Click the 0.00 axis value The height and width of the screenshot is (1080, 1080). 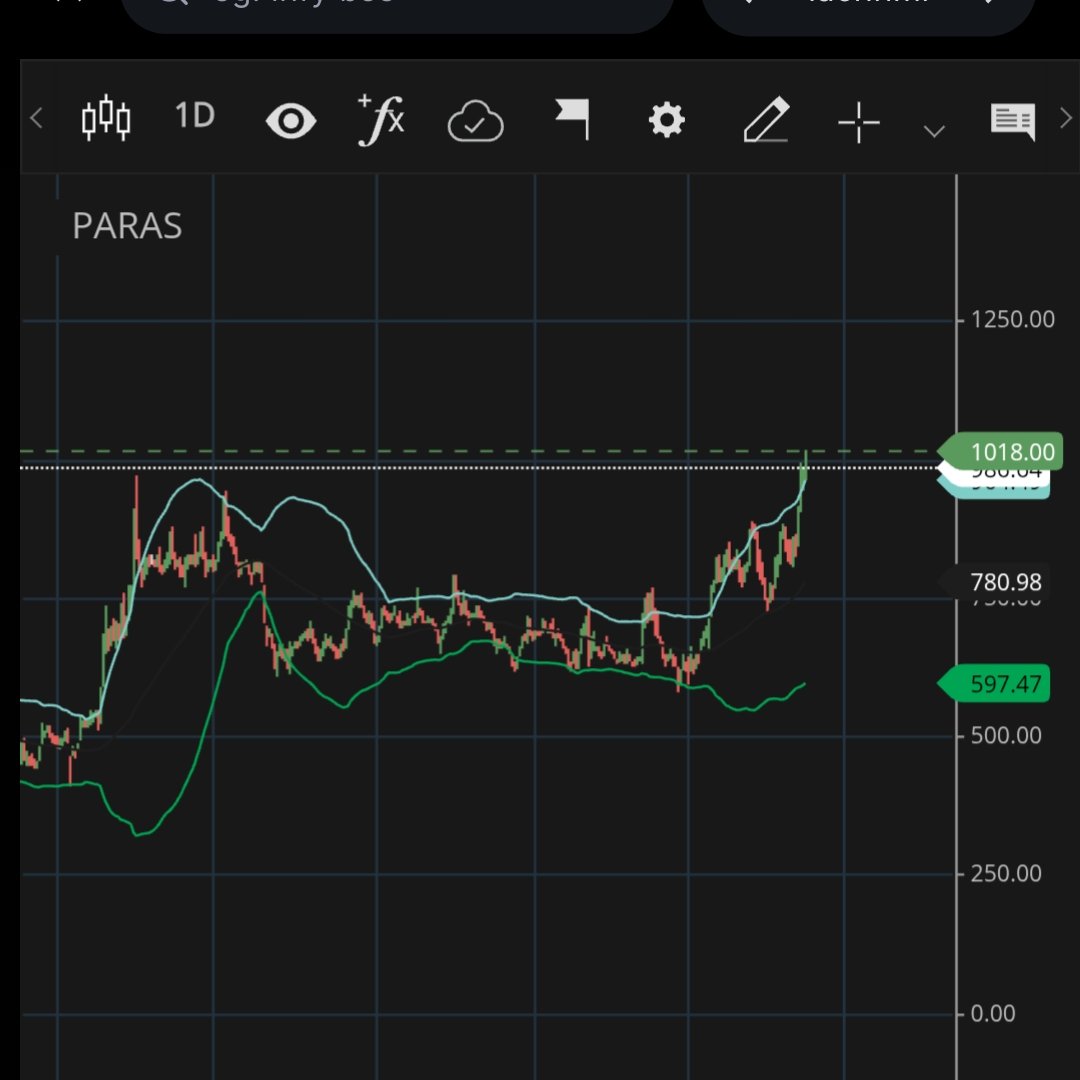point(993,1014)
